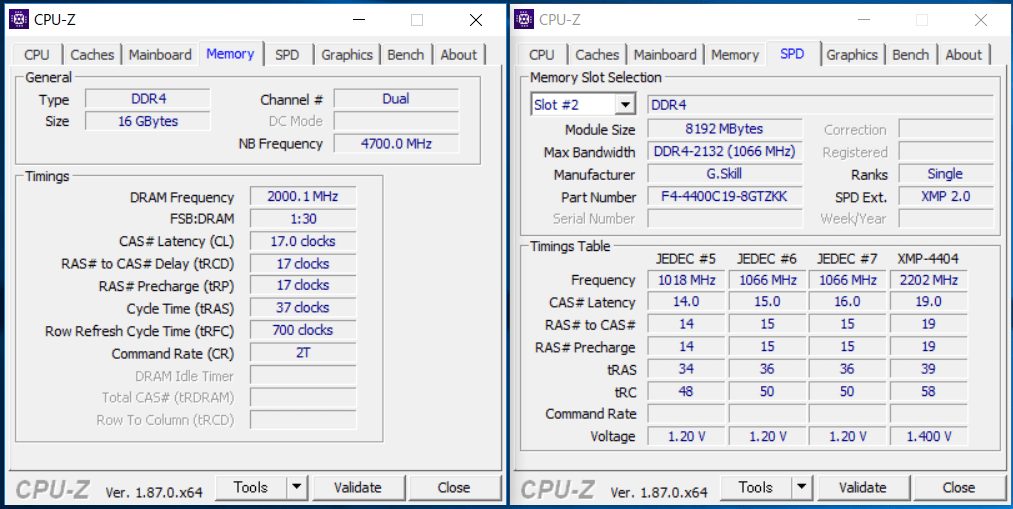The width and height of the screenshot is (1013, 509).
Task: Click CPU-Z app icon in left window title bar
Action: click(19, 19)
